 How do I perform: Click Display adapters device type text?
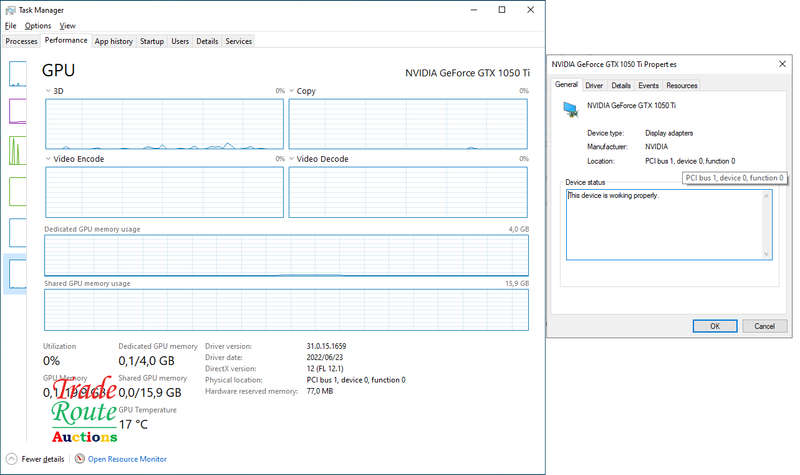[669, 133]
